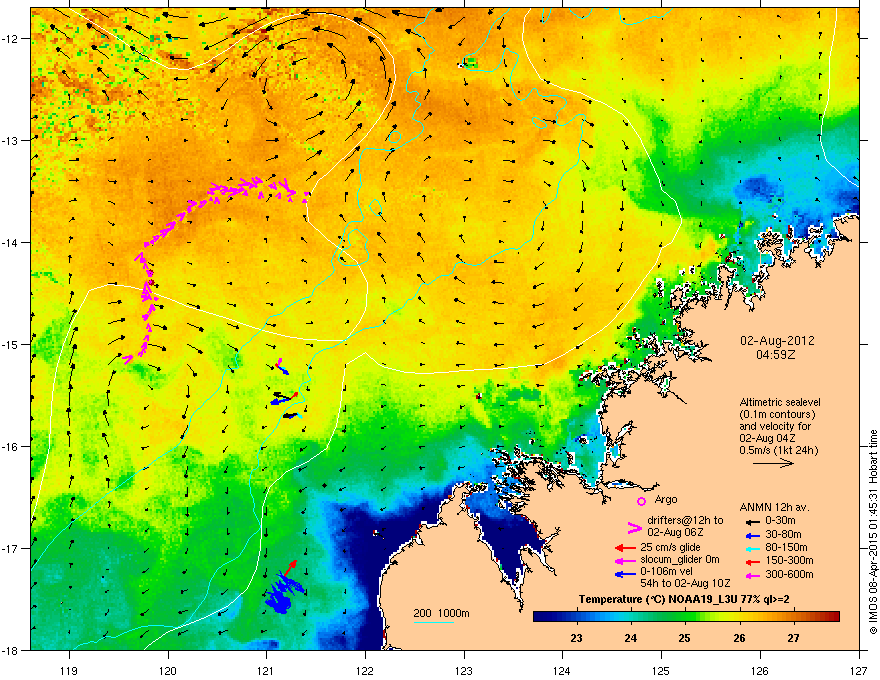Viewport: 880px width, 680px height.
Task: Click the '30-80m' depth label
Action: pyautogui.click(x=783, y=535)
